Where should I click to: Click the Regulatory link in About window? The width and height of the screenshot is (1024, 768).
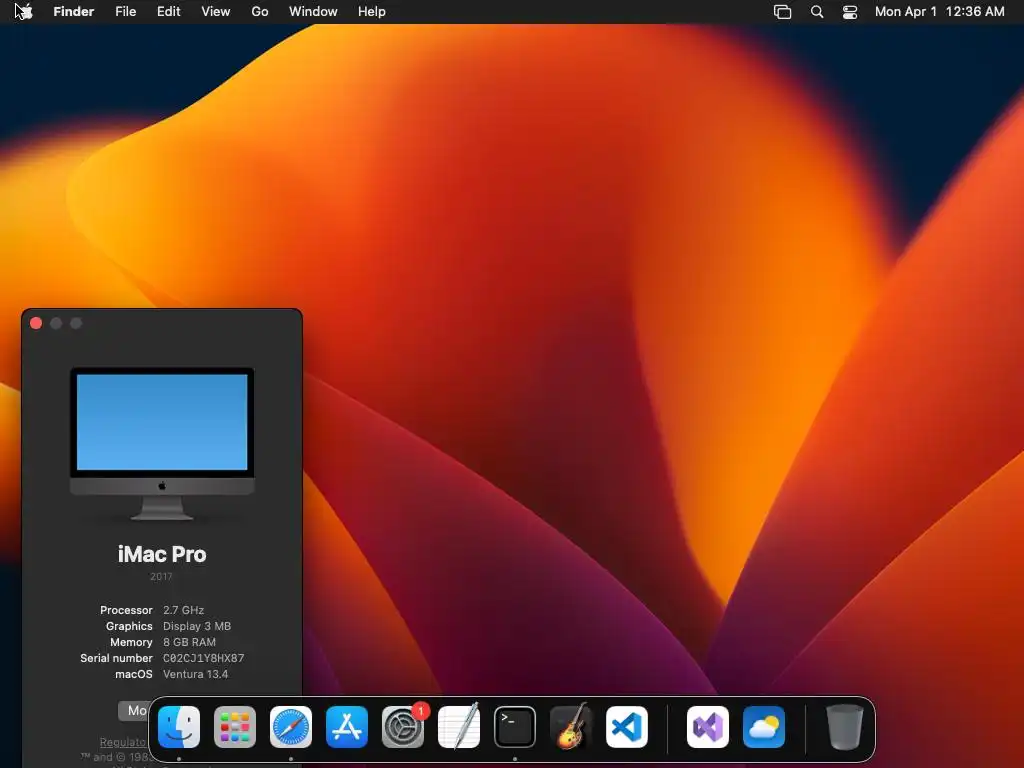point(123,742)
